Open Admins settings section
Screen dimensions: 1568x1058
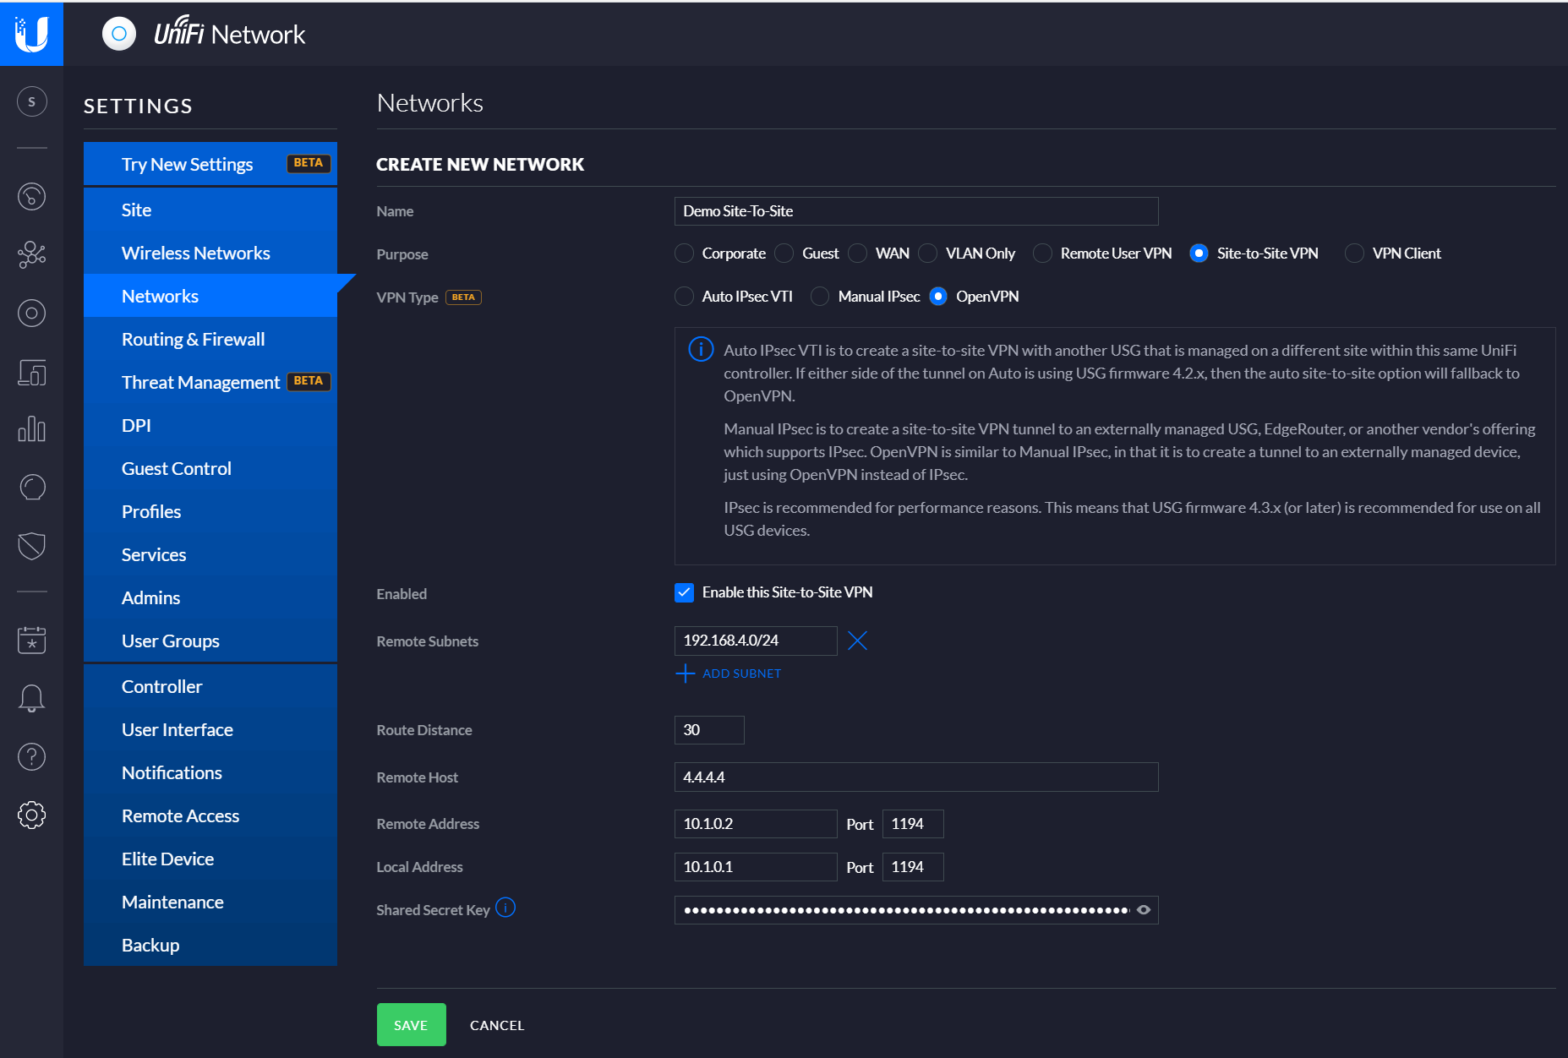(210, 597)
